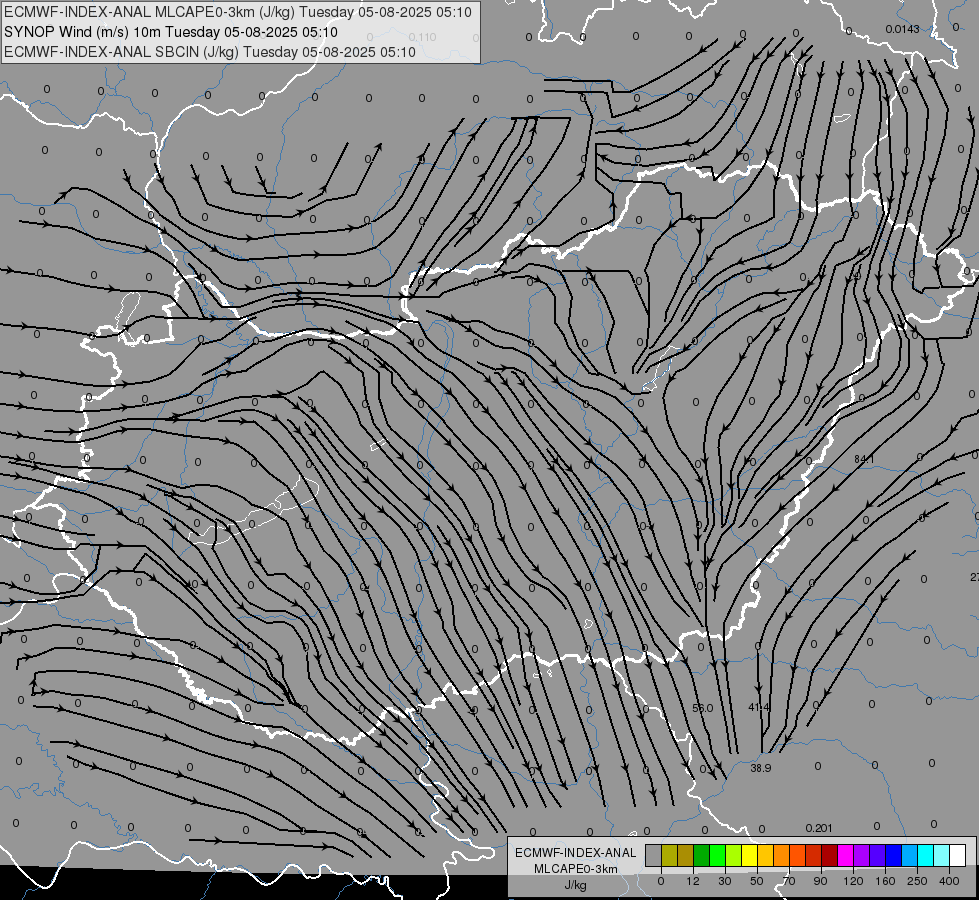Click legend scale label 30
The image size is (979, 900).
pyautogui.click(x=725, y=881)
